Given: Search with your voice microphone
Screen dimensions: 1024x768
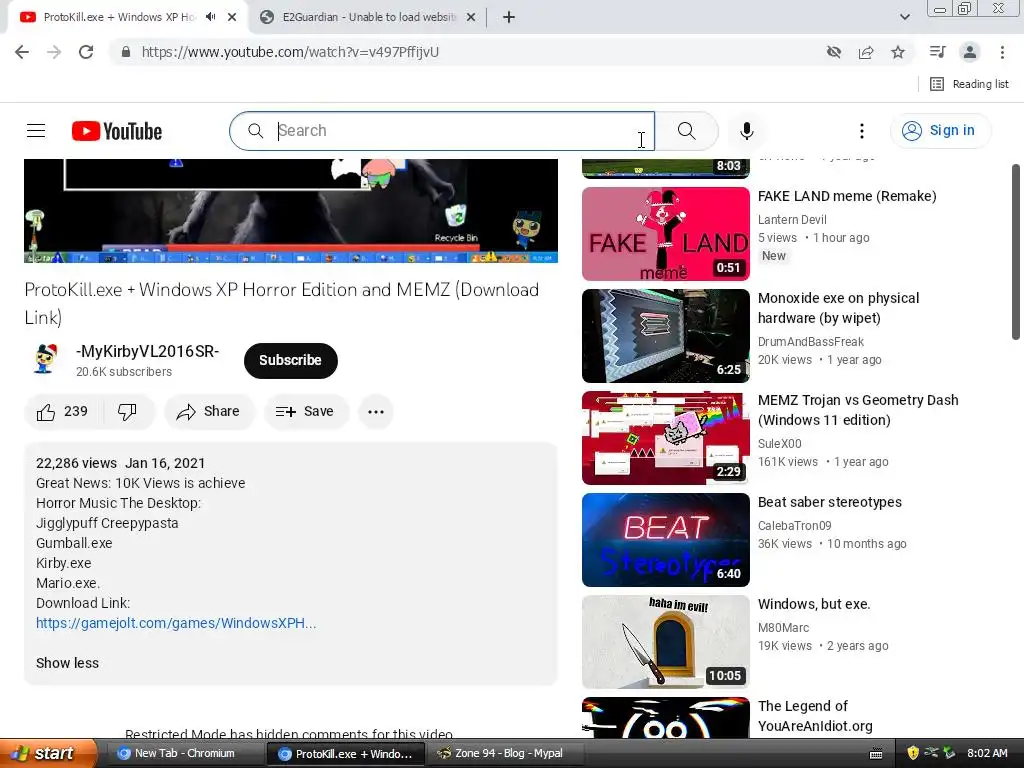Looking at the screenshot, I should click(x=746, y=131).
